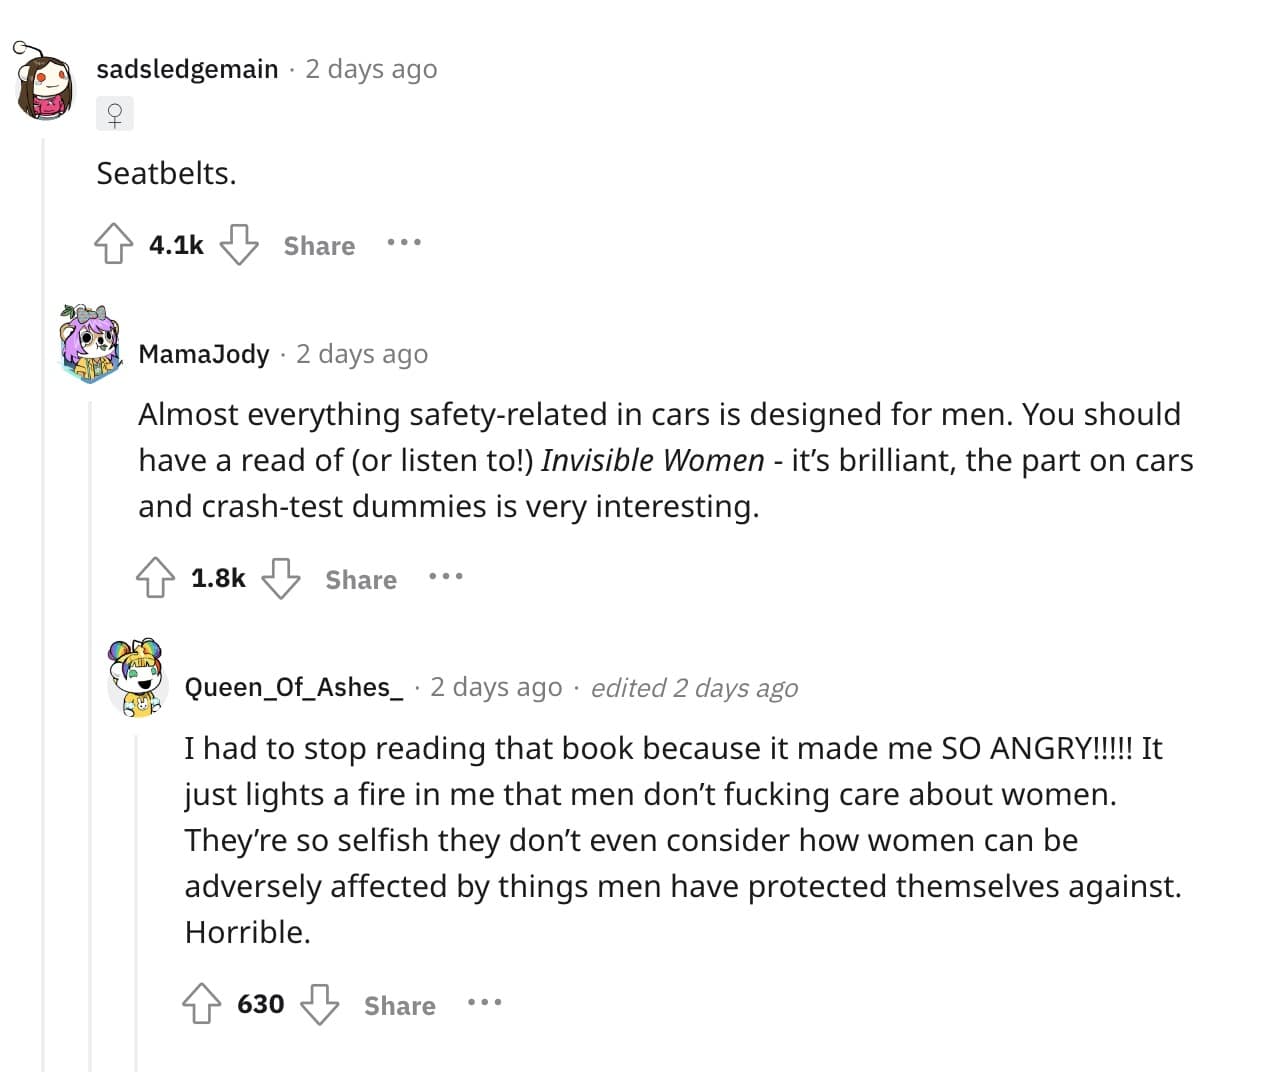The height and width of the screenshot is (1072, 1266).
Task: Open the overflow menu on the Seatbelts comment
Action: pyautogui.click(x=403, y=243)
